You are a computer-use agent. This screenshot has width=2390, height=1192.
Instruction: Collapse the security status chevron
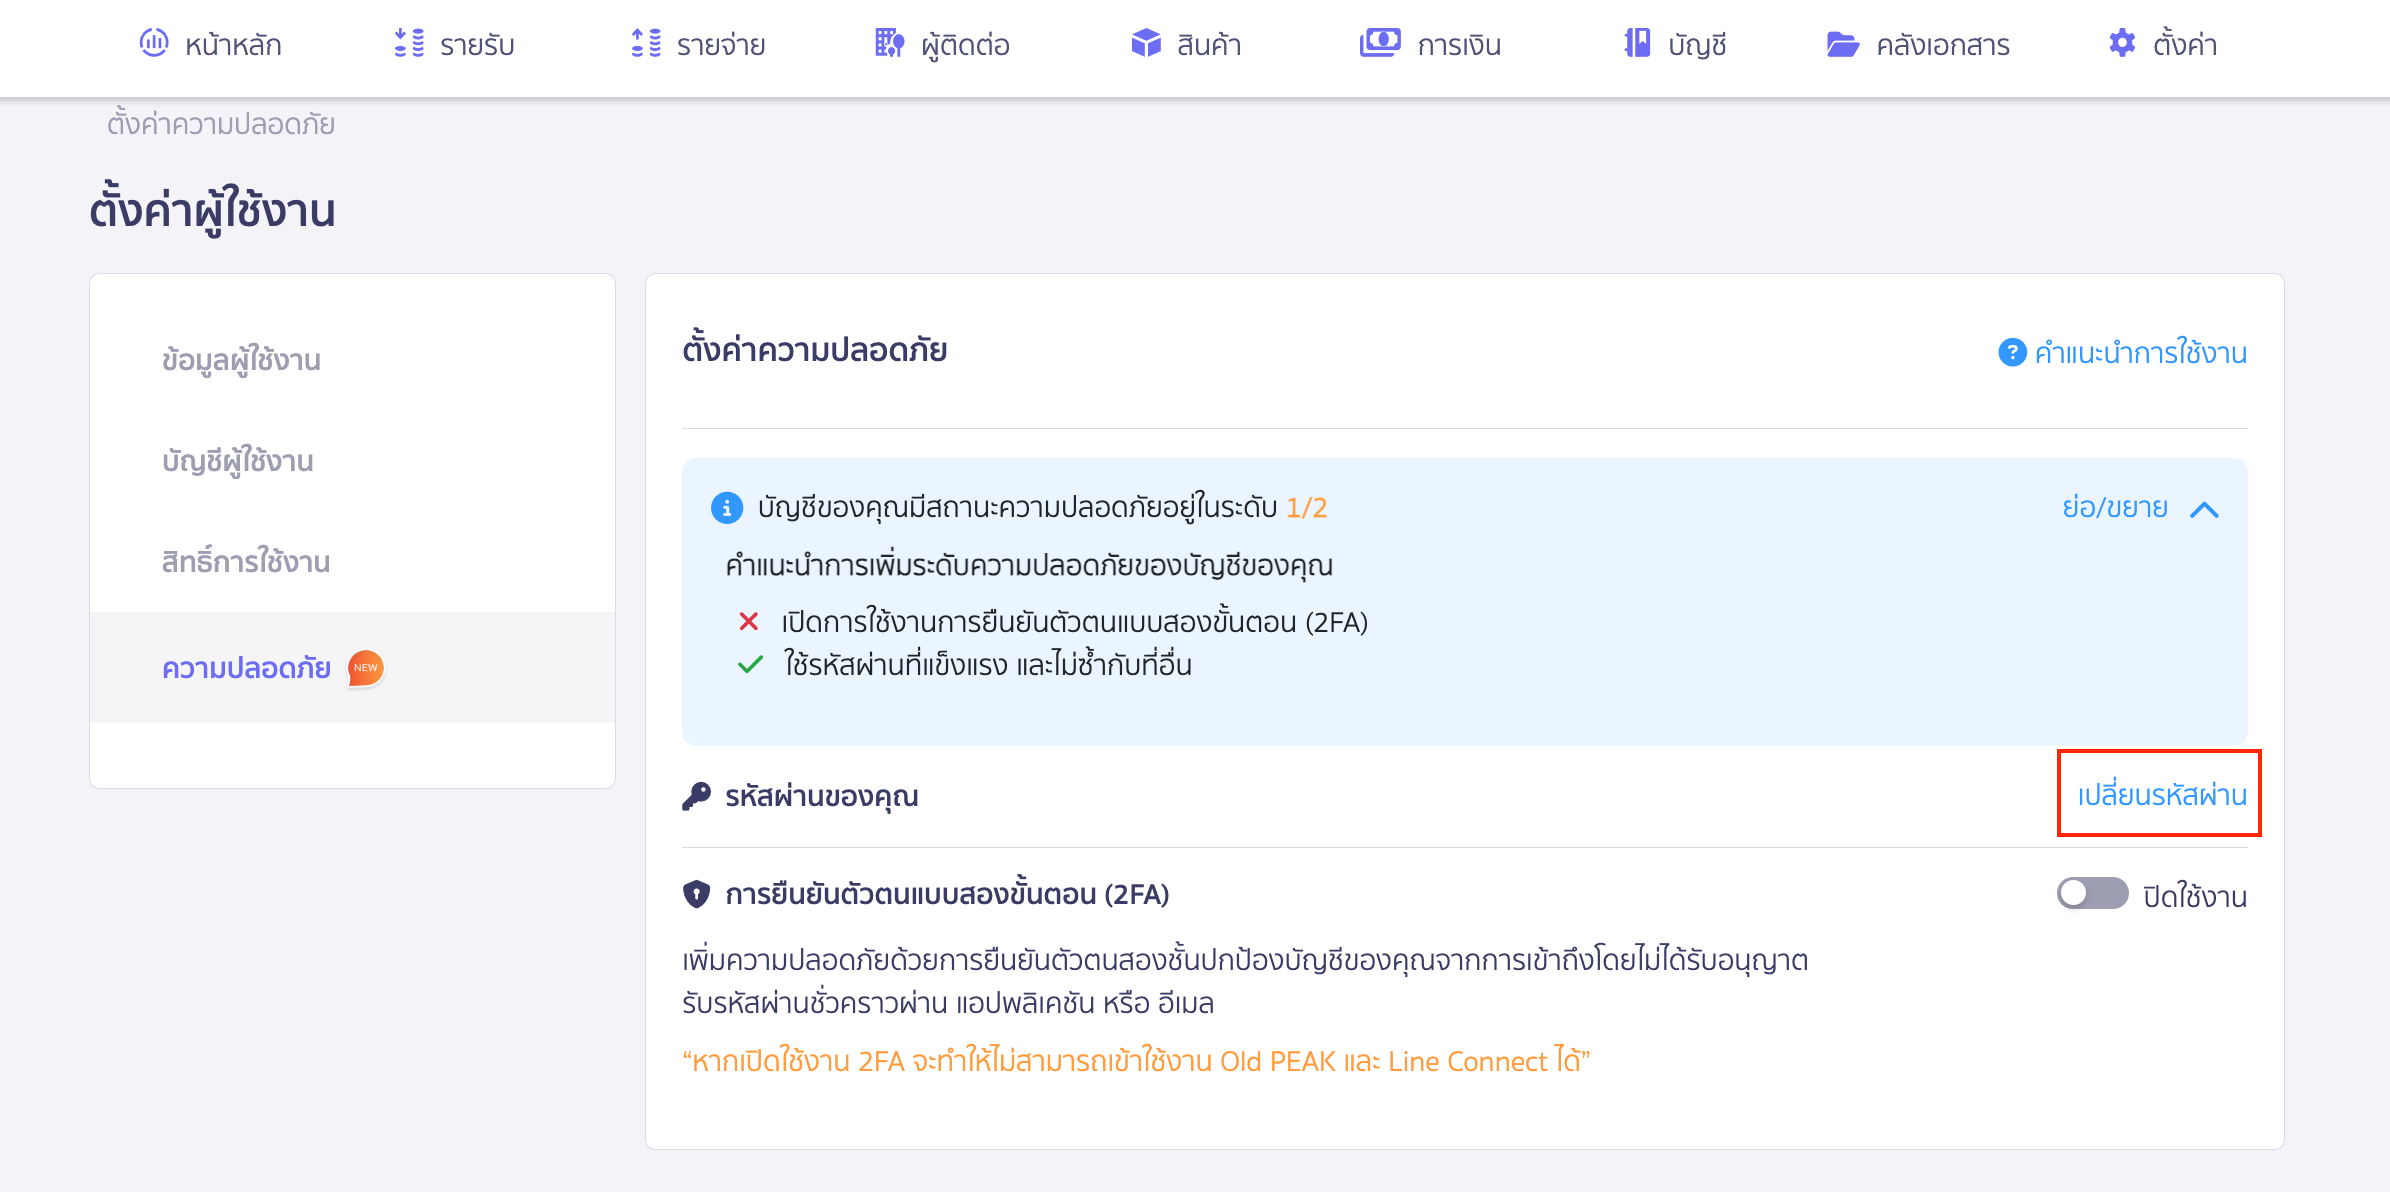[2205, 509]
